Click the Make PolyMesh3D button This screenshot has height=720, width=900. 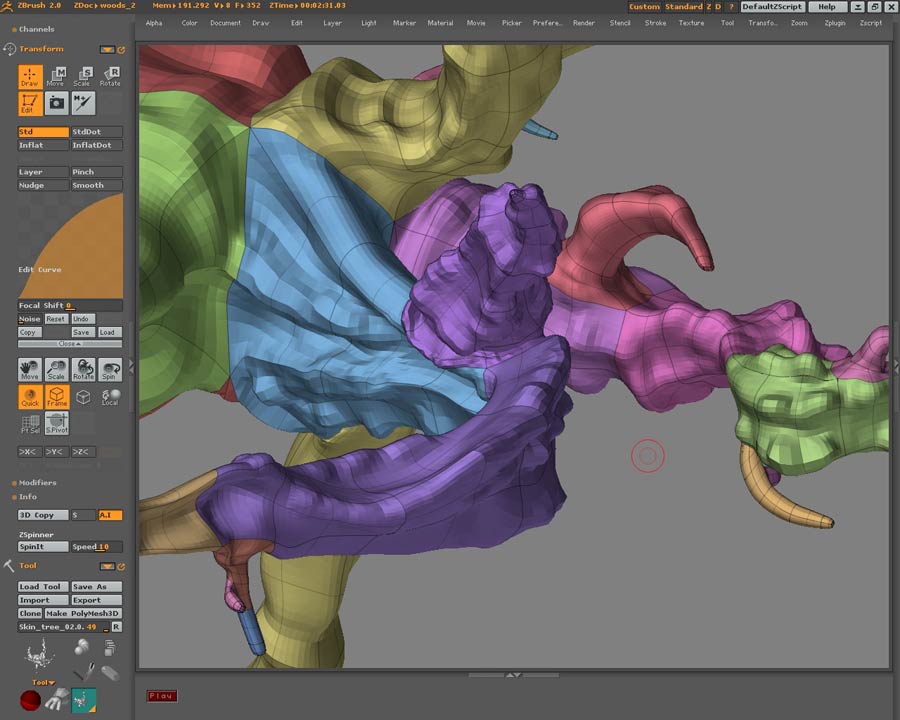(83, 613)
